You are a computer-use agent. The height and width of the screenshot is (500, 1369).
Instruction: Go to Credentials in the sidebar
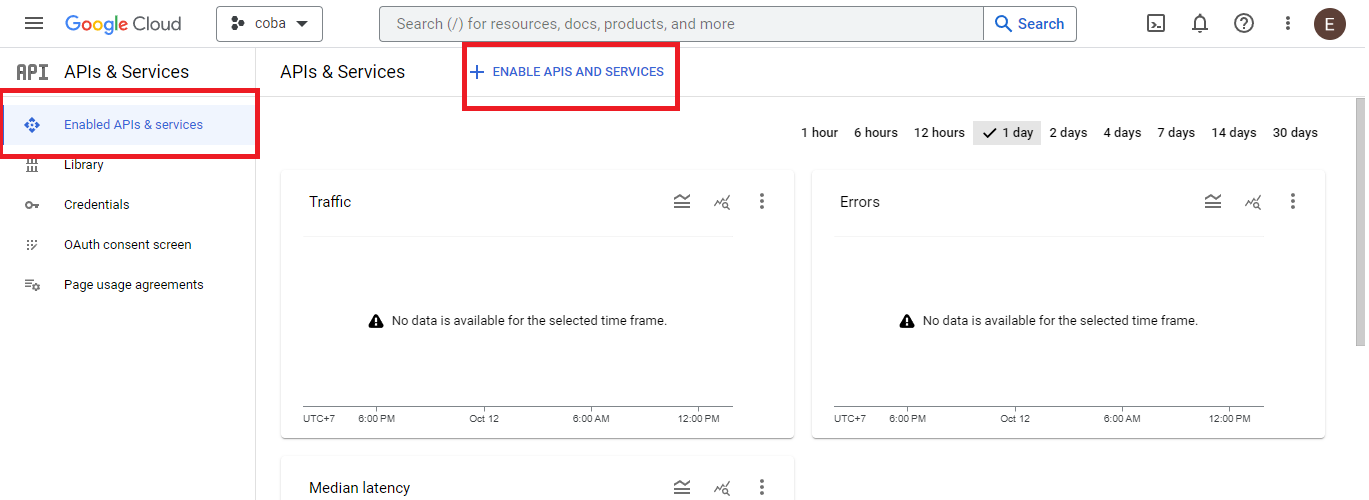[x=96, y=205]
